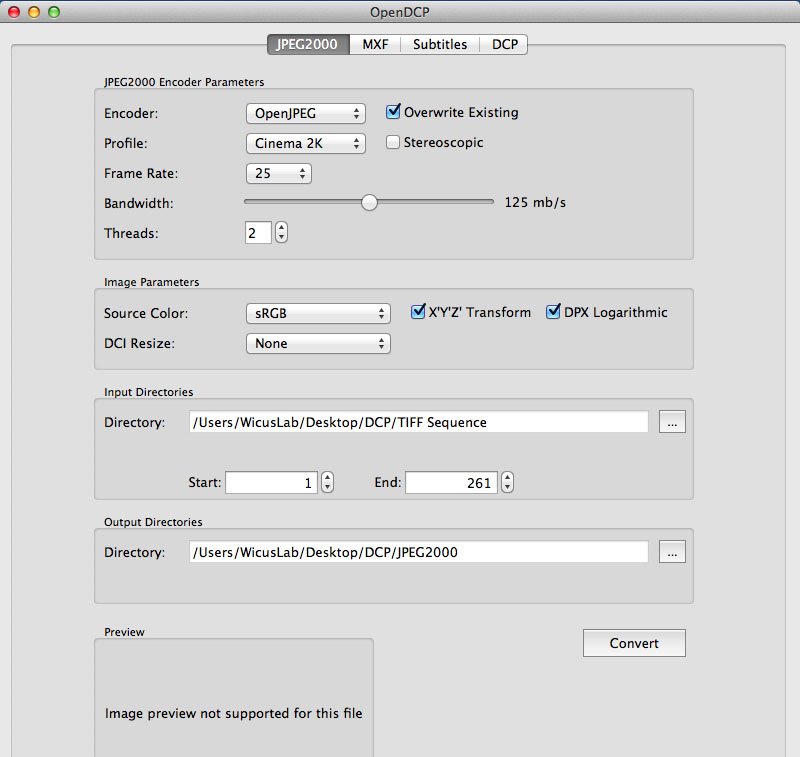Decrement the End frame value
Viewport: 800px width, 757px height.
(x=507, y=488)
